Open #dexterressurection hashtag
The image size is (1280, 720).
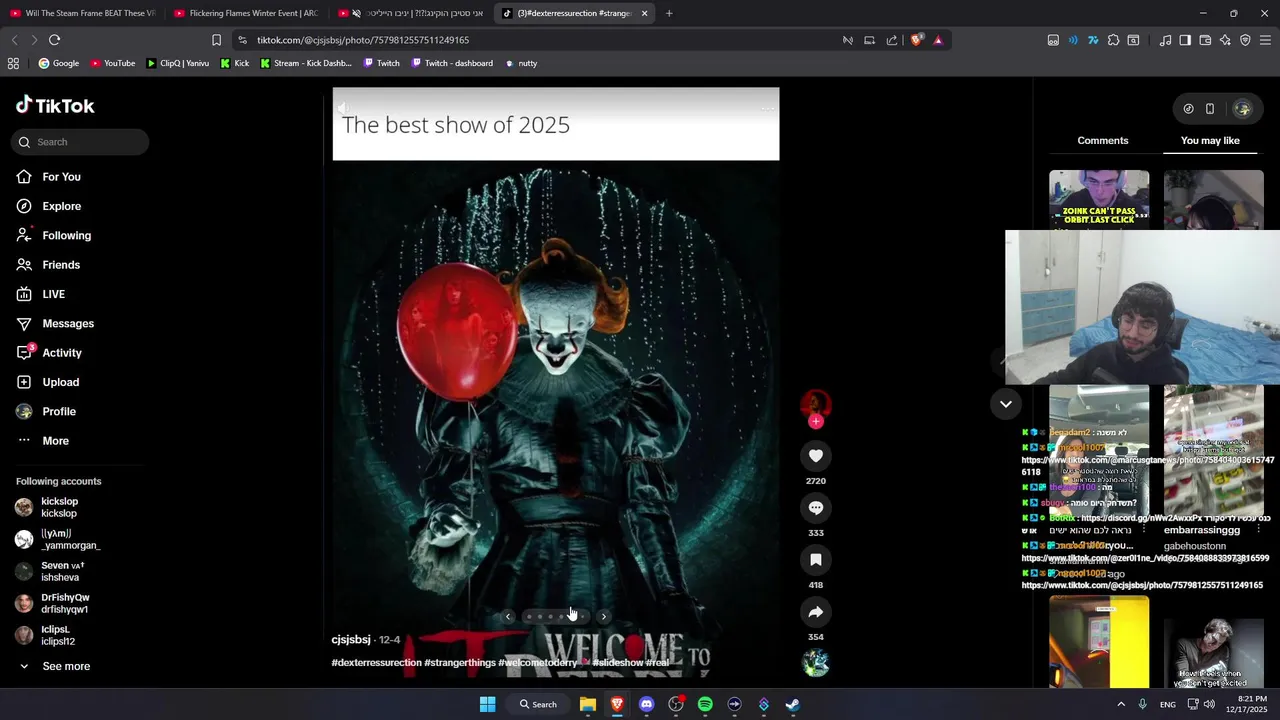point(376,663)
